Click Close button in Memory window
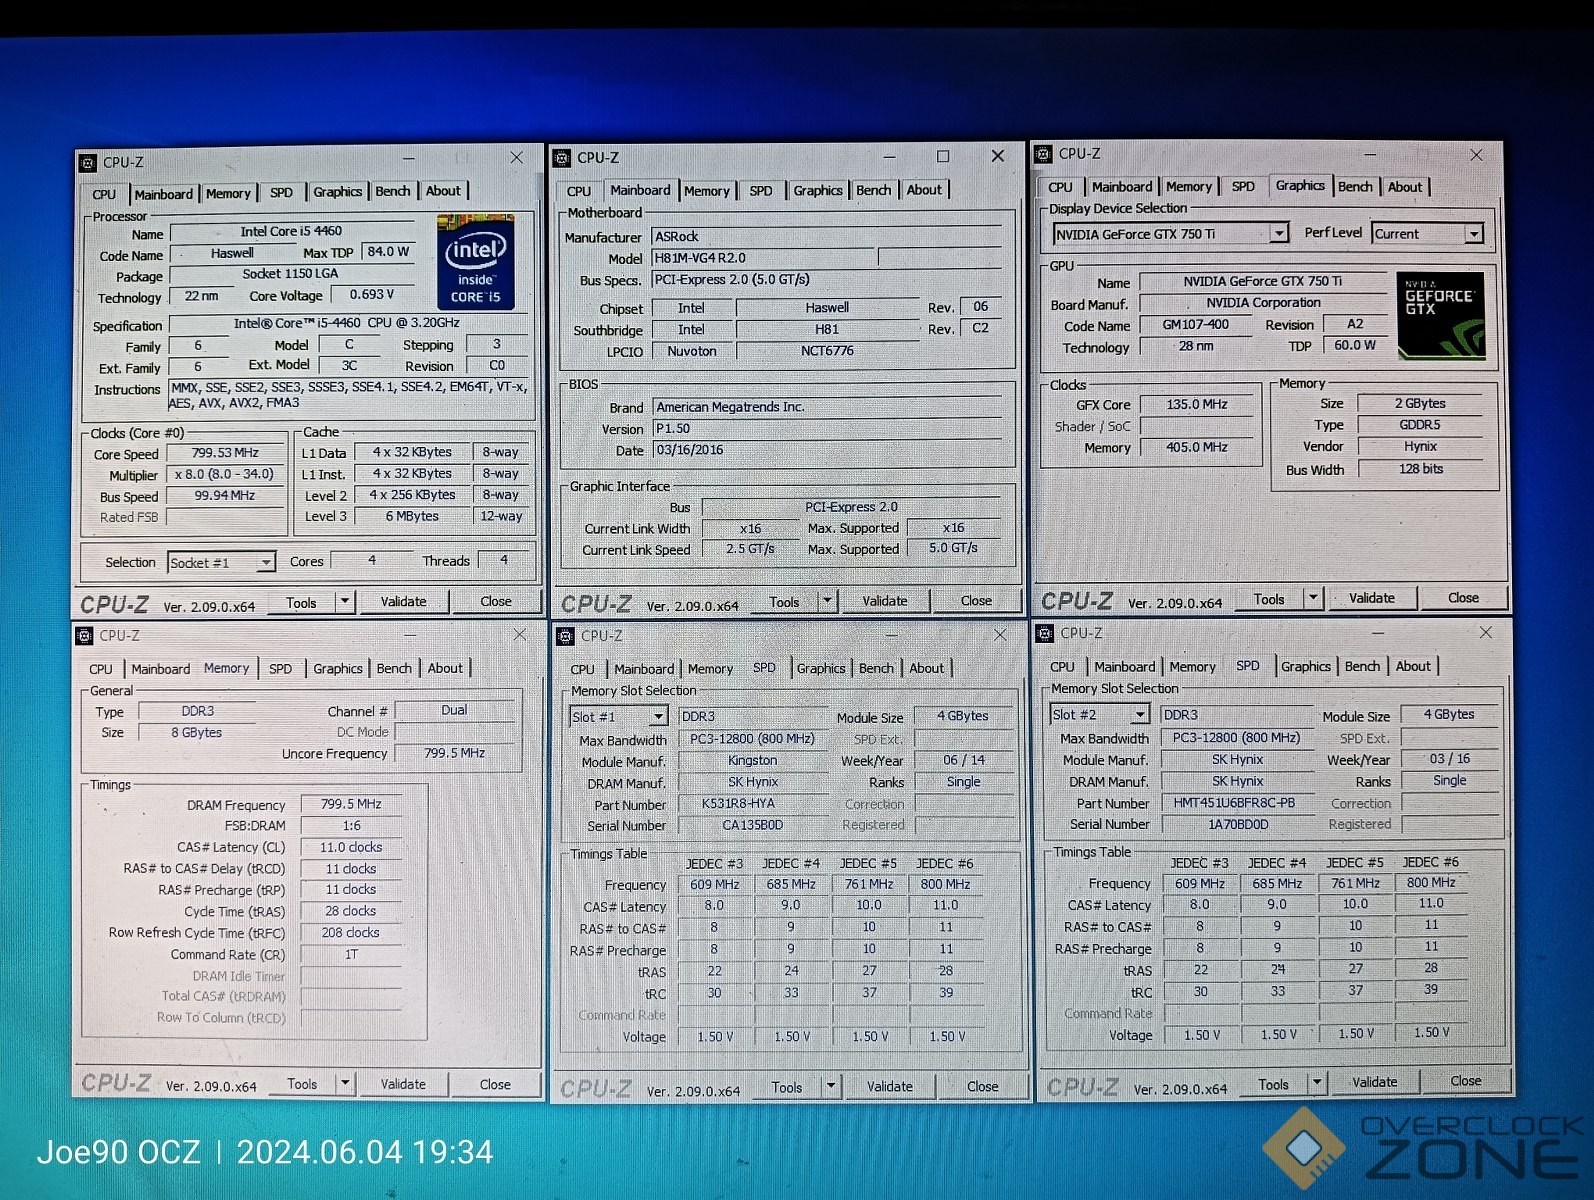This screenshot has height=1200, width=1594. click(495, 1084)
